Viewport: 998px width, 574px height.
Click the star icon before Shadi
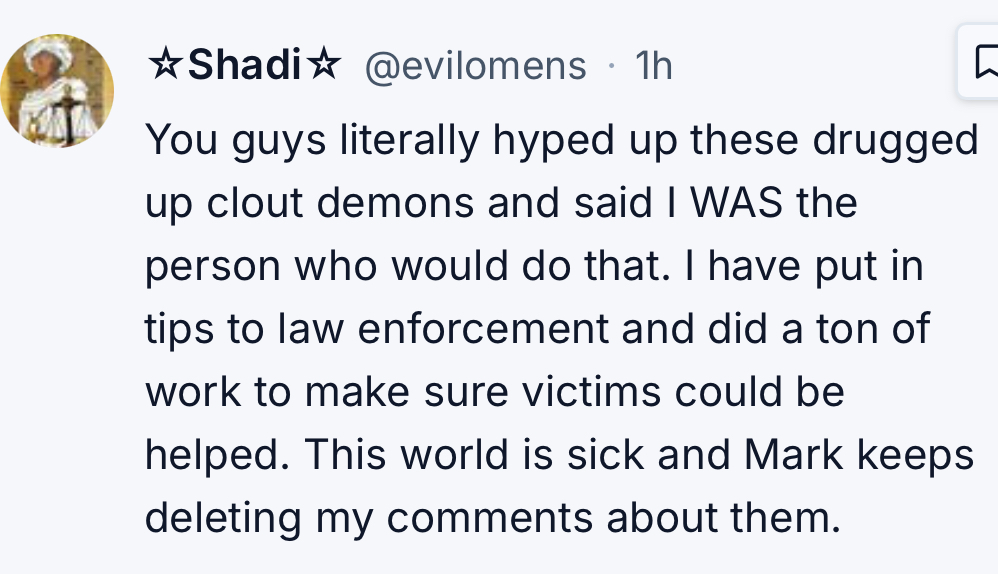165,65
